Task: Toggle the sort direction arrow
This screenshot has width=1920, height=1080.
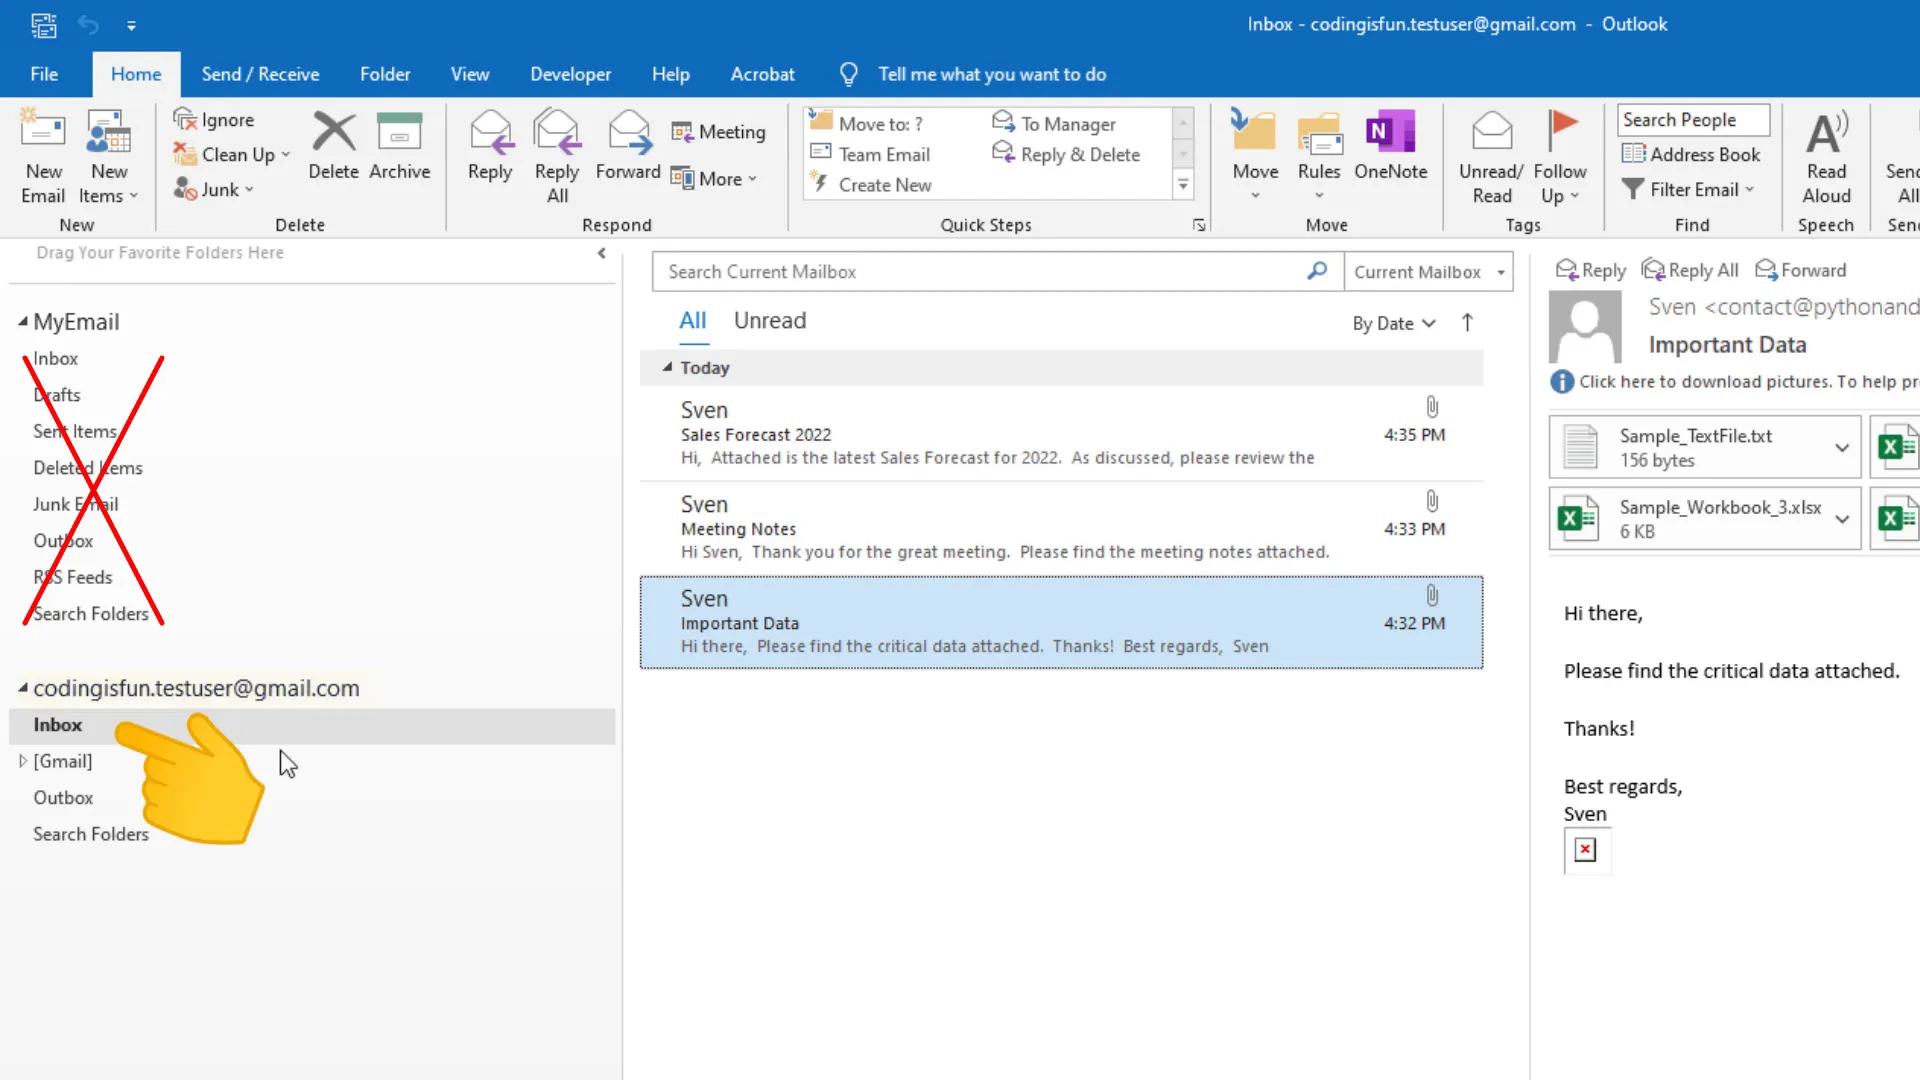Action: click(x=1468, y=322)
